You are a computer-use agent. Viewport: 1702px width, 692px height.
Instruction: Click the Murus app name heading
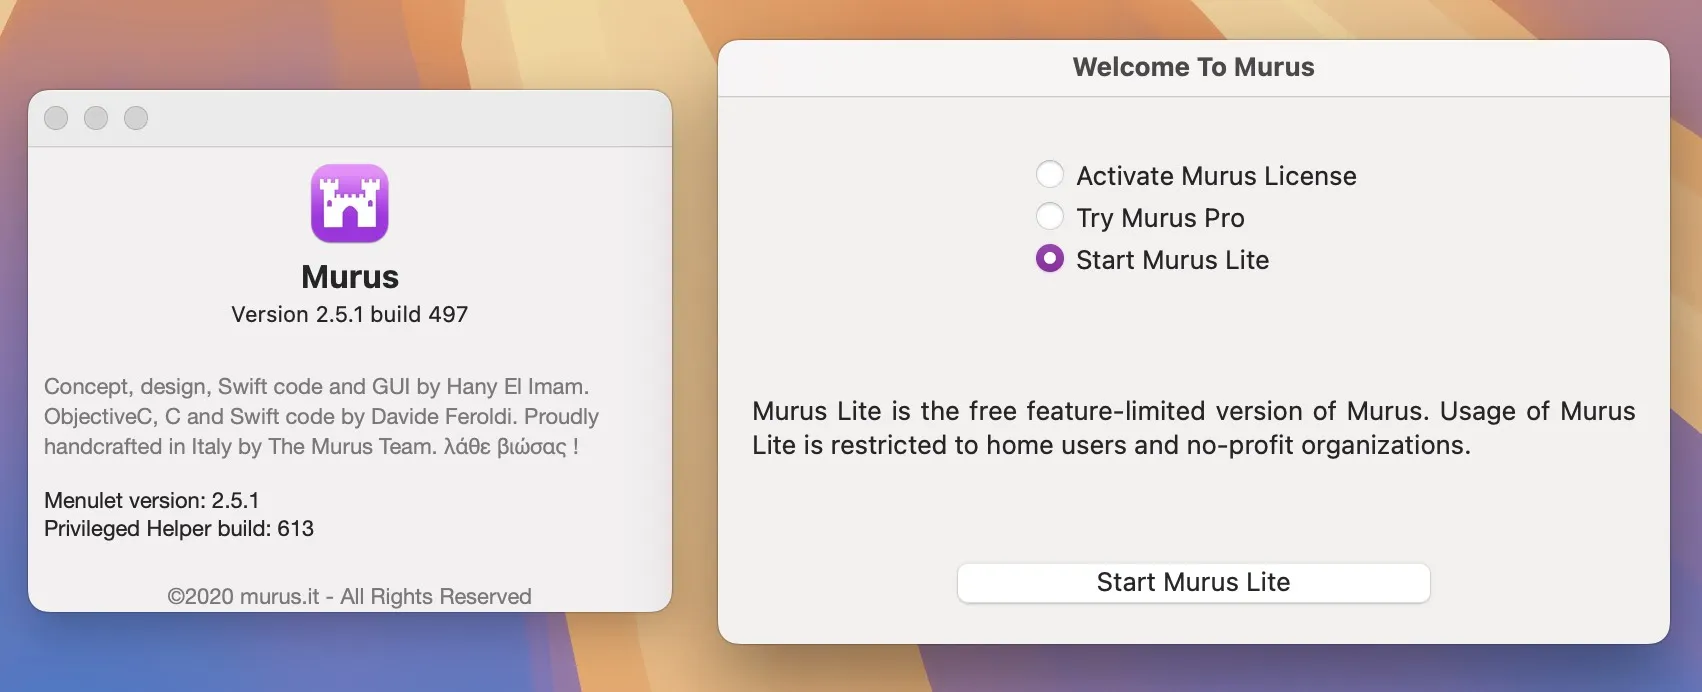[x=350, y=276]
